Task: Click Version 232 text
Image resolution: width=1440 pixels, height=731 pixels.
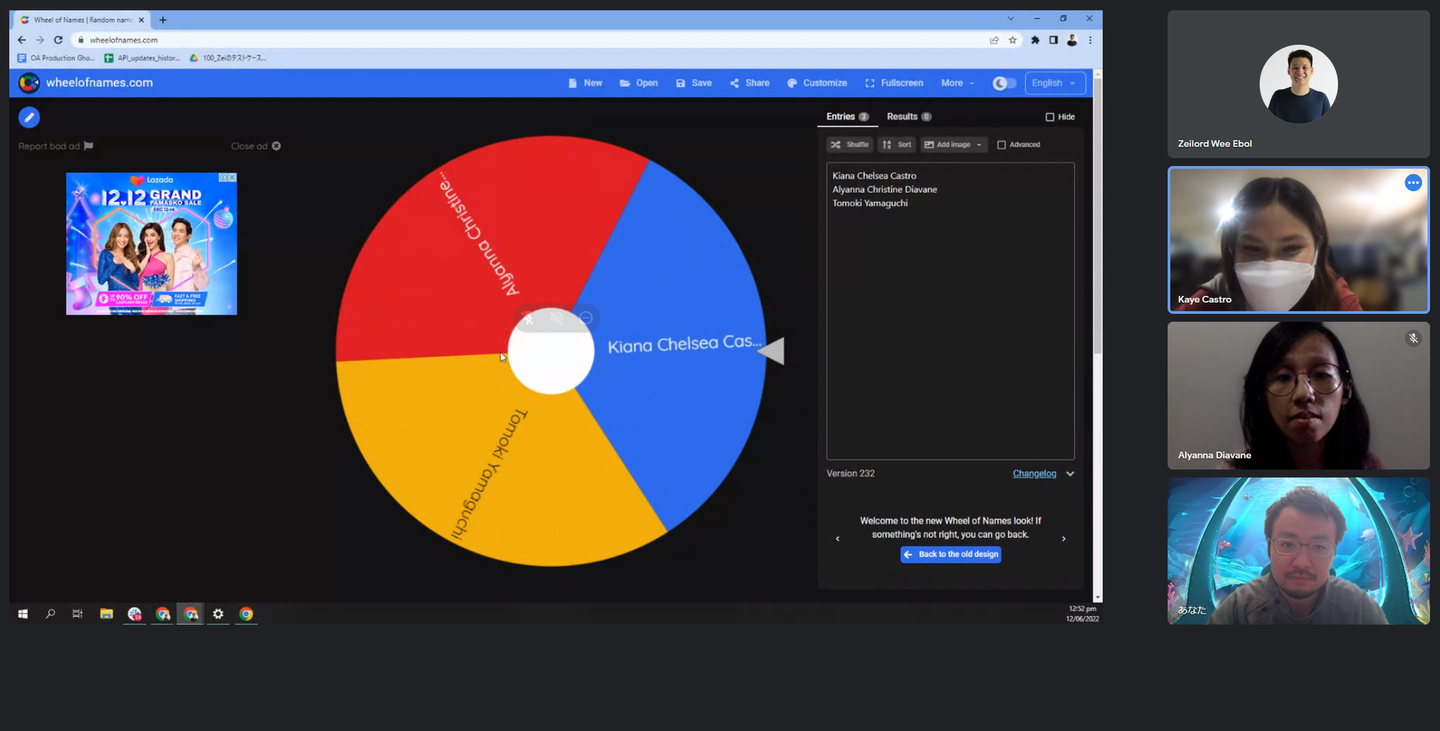Action: (x=851, y=474)
